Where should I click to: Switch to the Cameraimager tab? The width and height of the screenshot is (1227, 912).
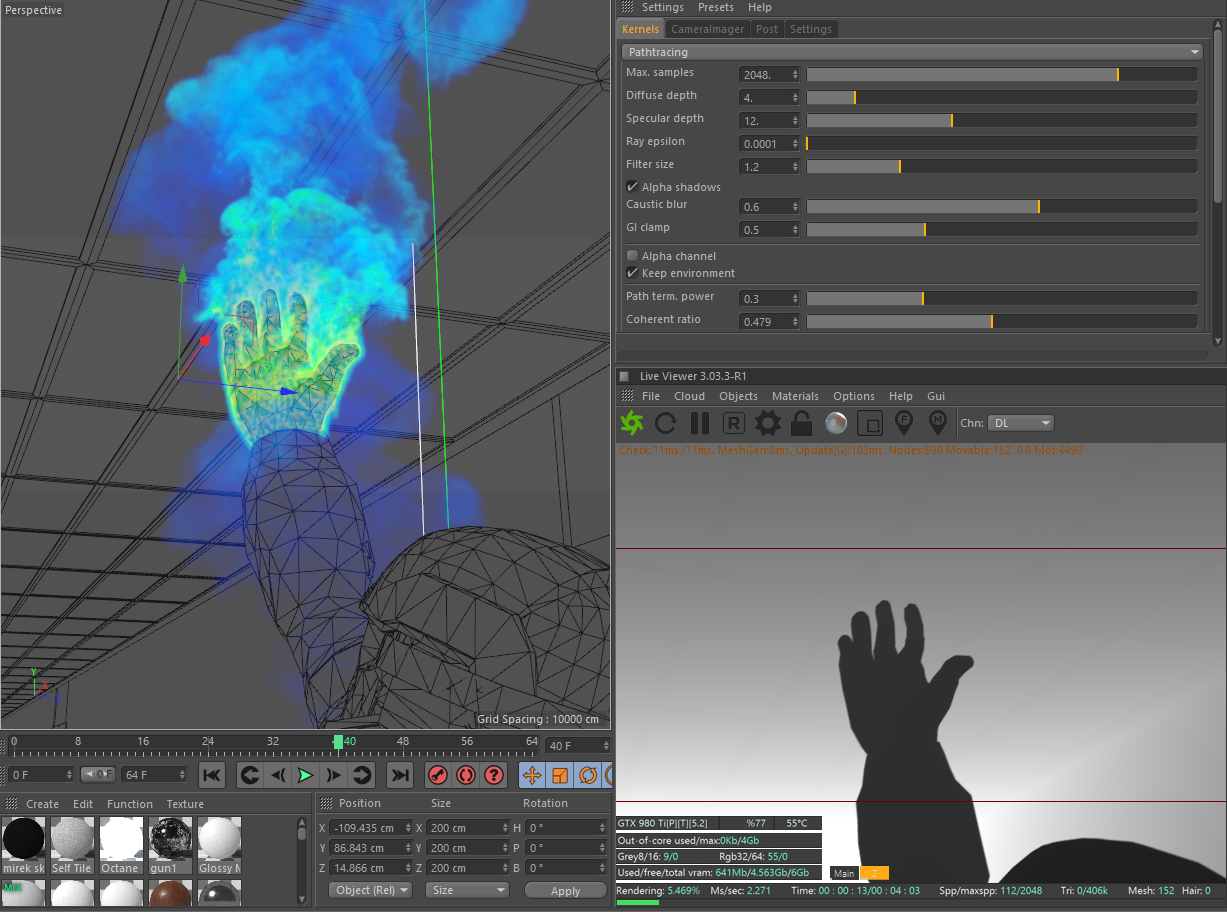pyautogui.click(x=707, y=29)
